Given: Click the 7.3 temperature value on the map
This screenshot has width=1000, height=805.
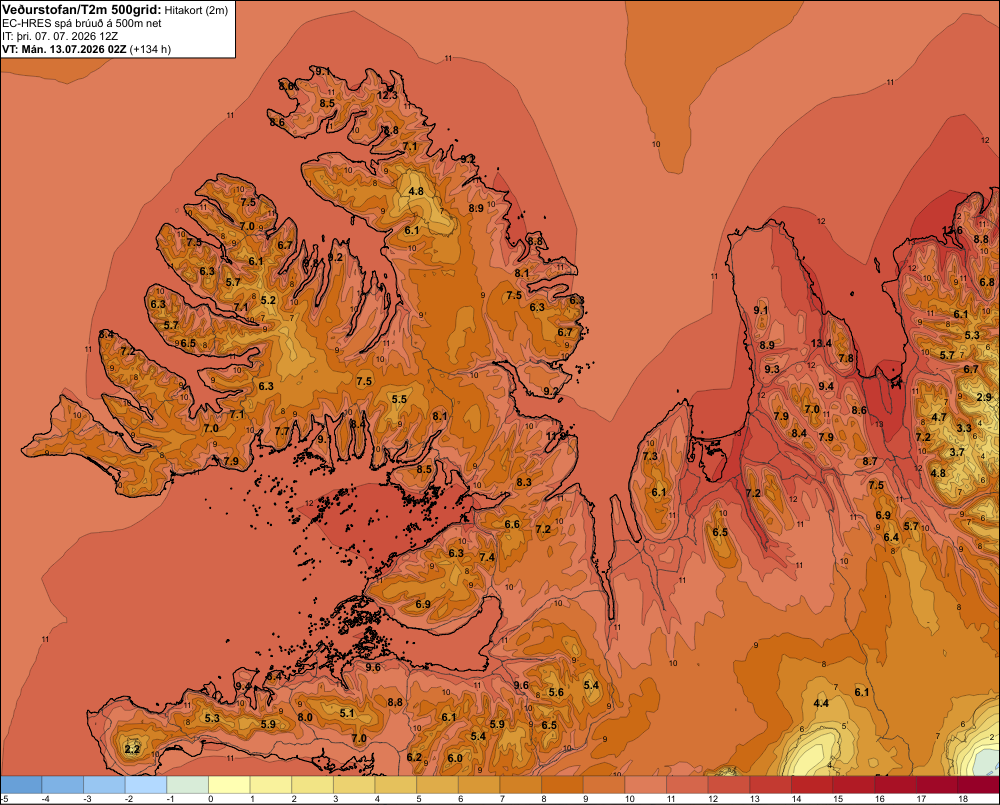Looking at the screenshot, I should coord(650,456).
